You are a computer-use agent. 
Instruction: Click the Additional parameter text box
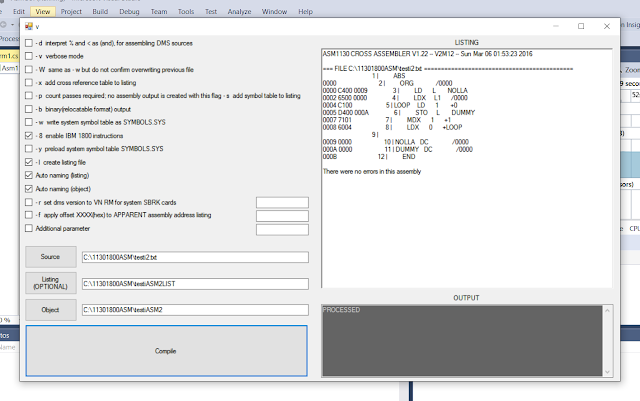coord(282,229)
